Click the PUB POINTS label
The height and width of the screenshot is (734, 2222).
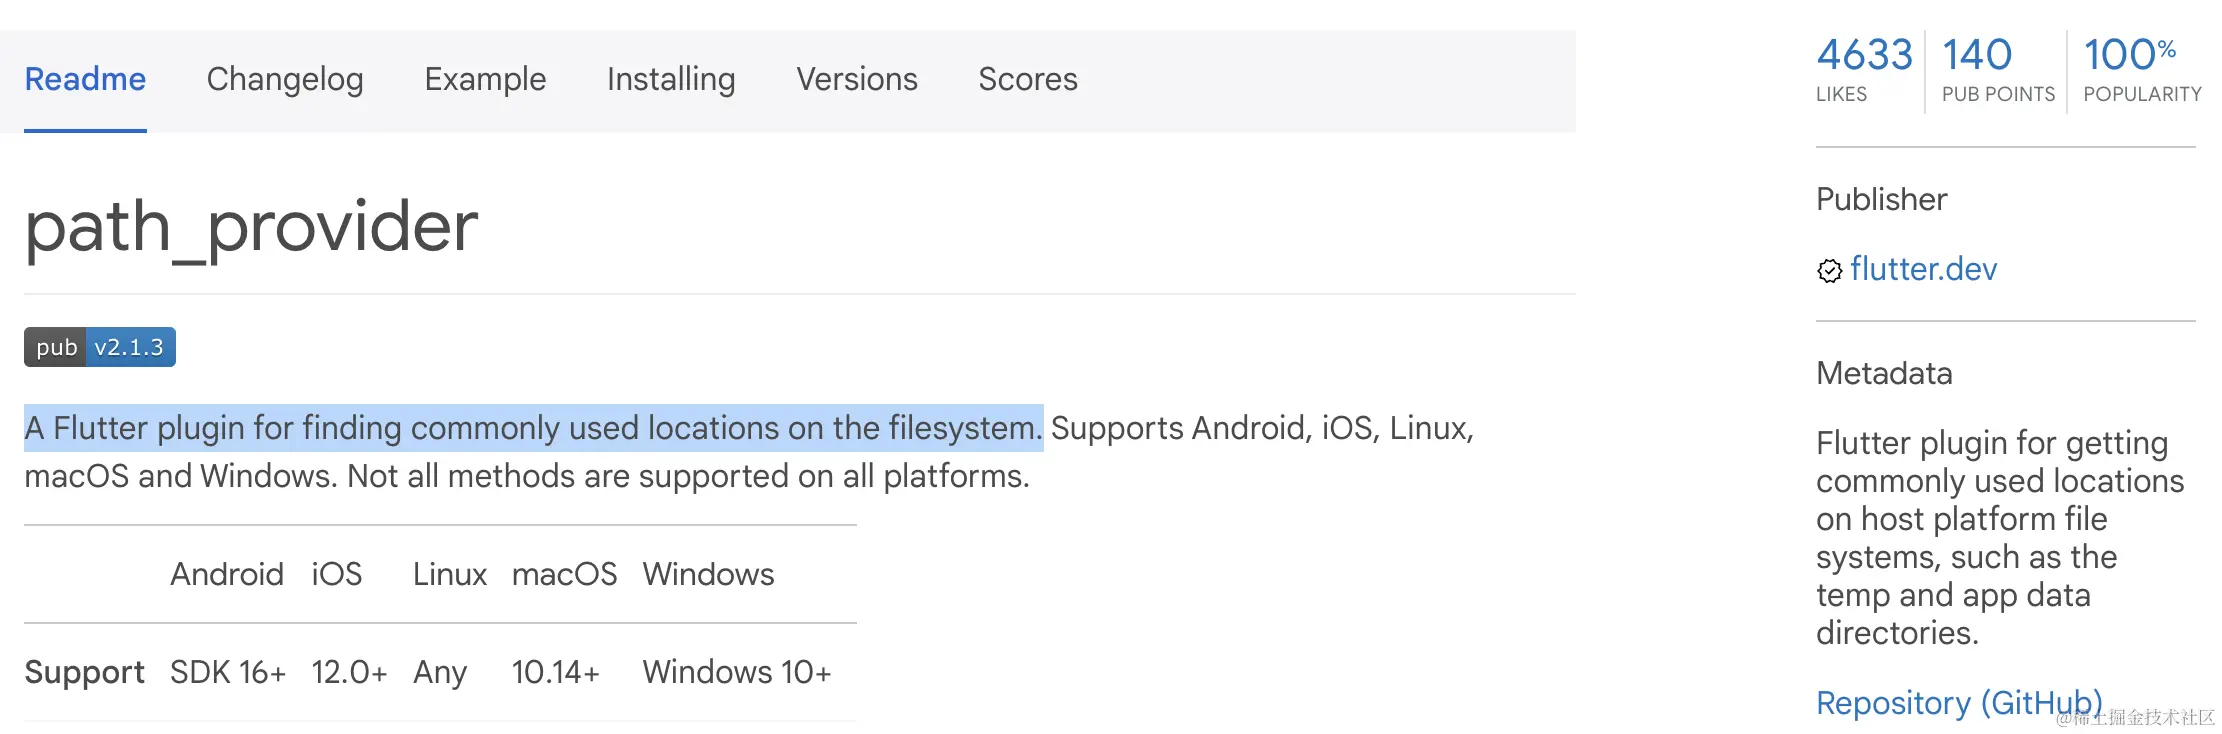1996,93
